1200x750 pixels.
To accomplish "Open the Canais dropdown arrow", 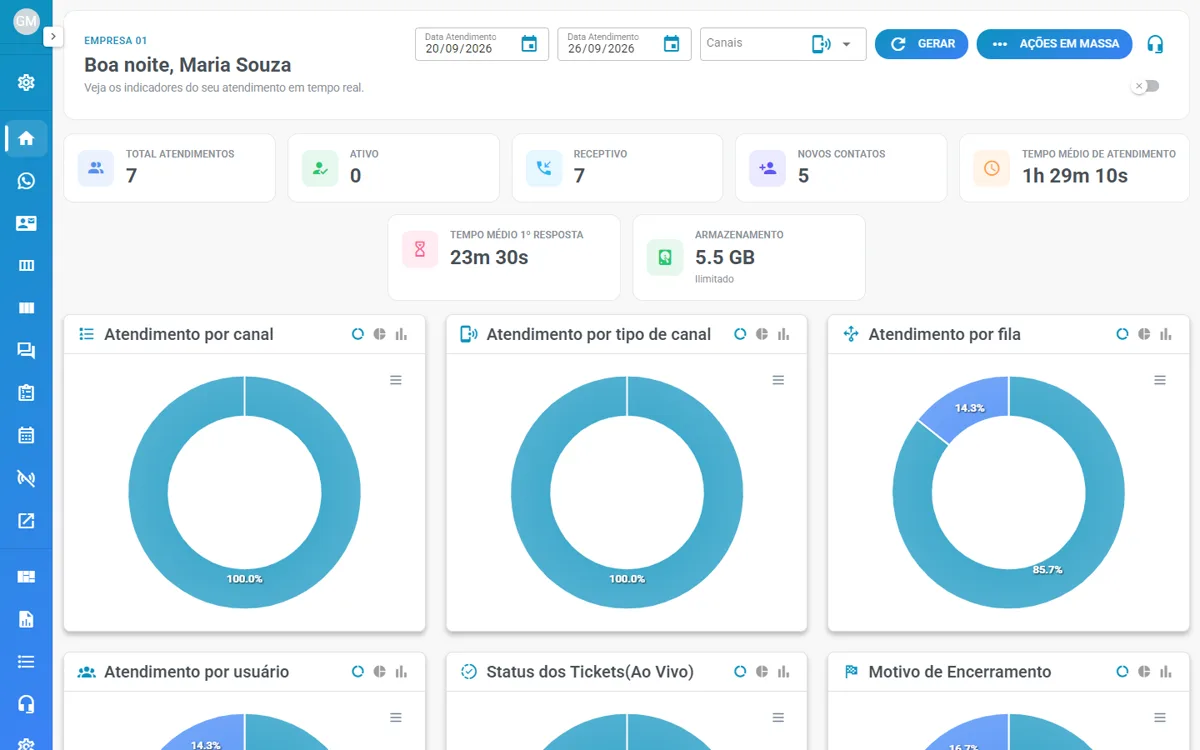I will pos(846,44).
